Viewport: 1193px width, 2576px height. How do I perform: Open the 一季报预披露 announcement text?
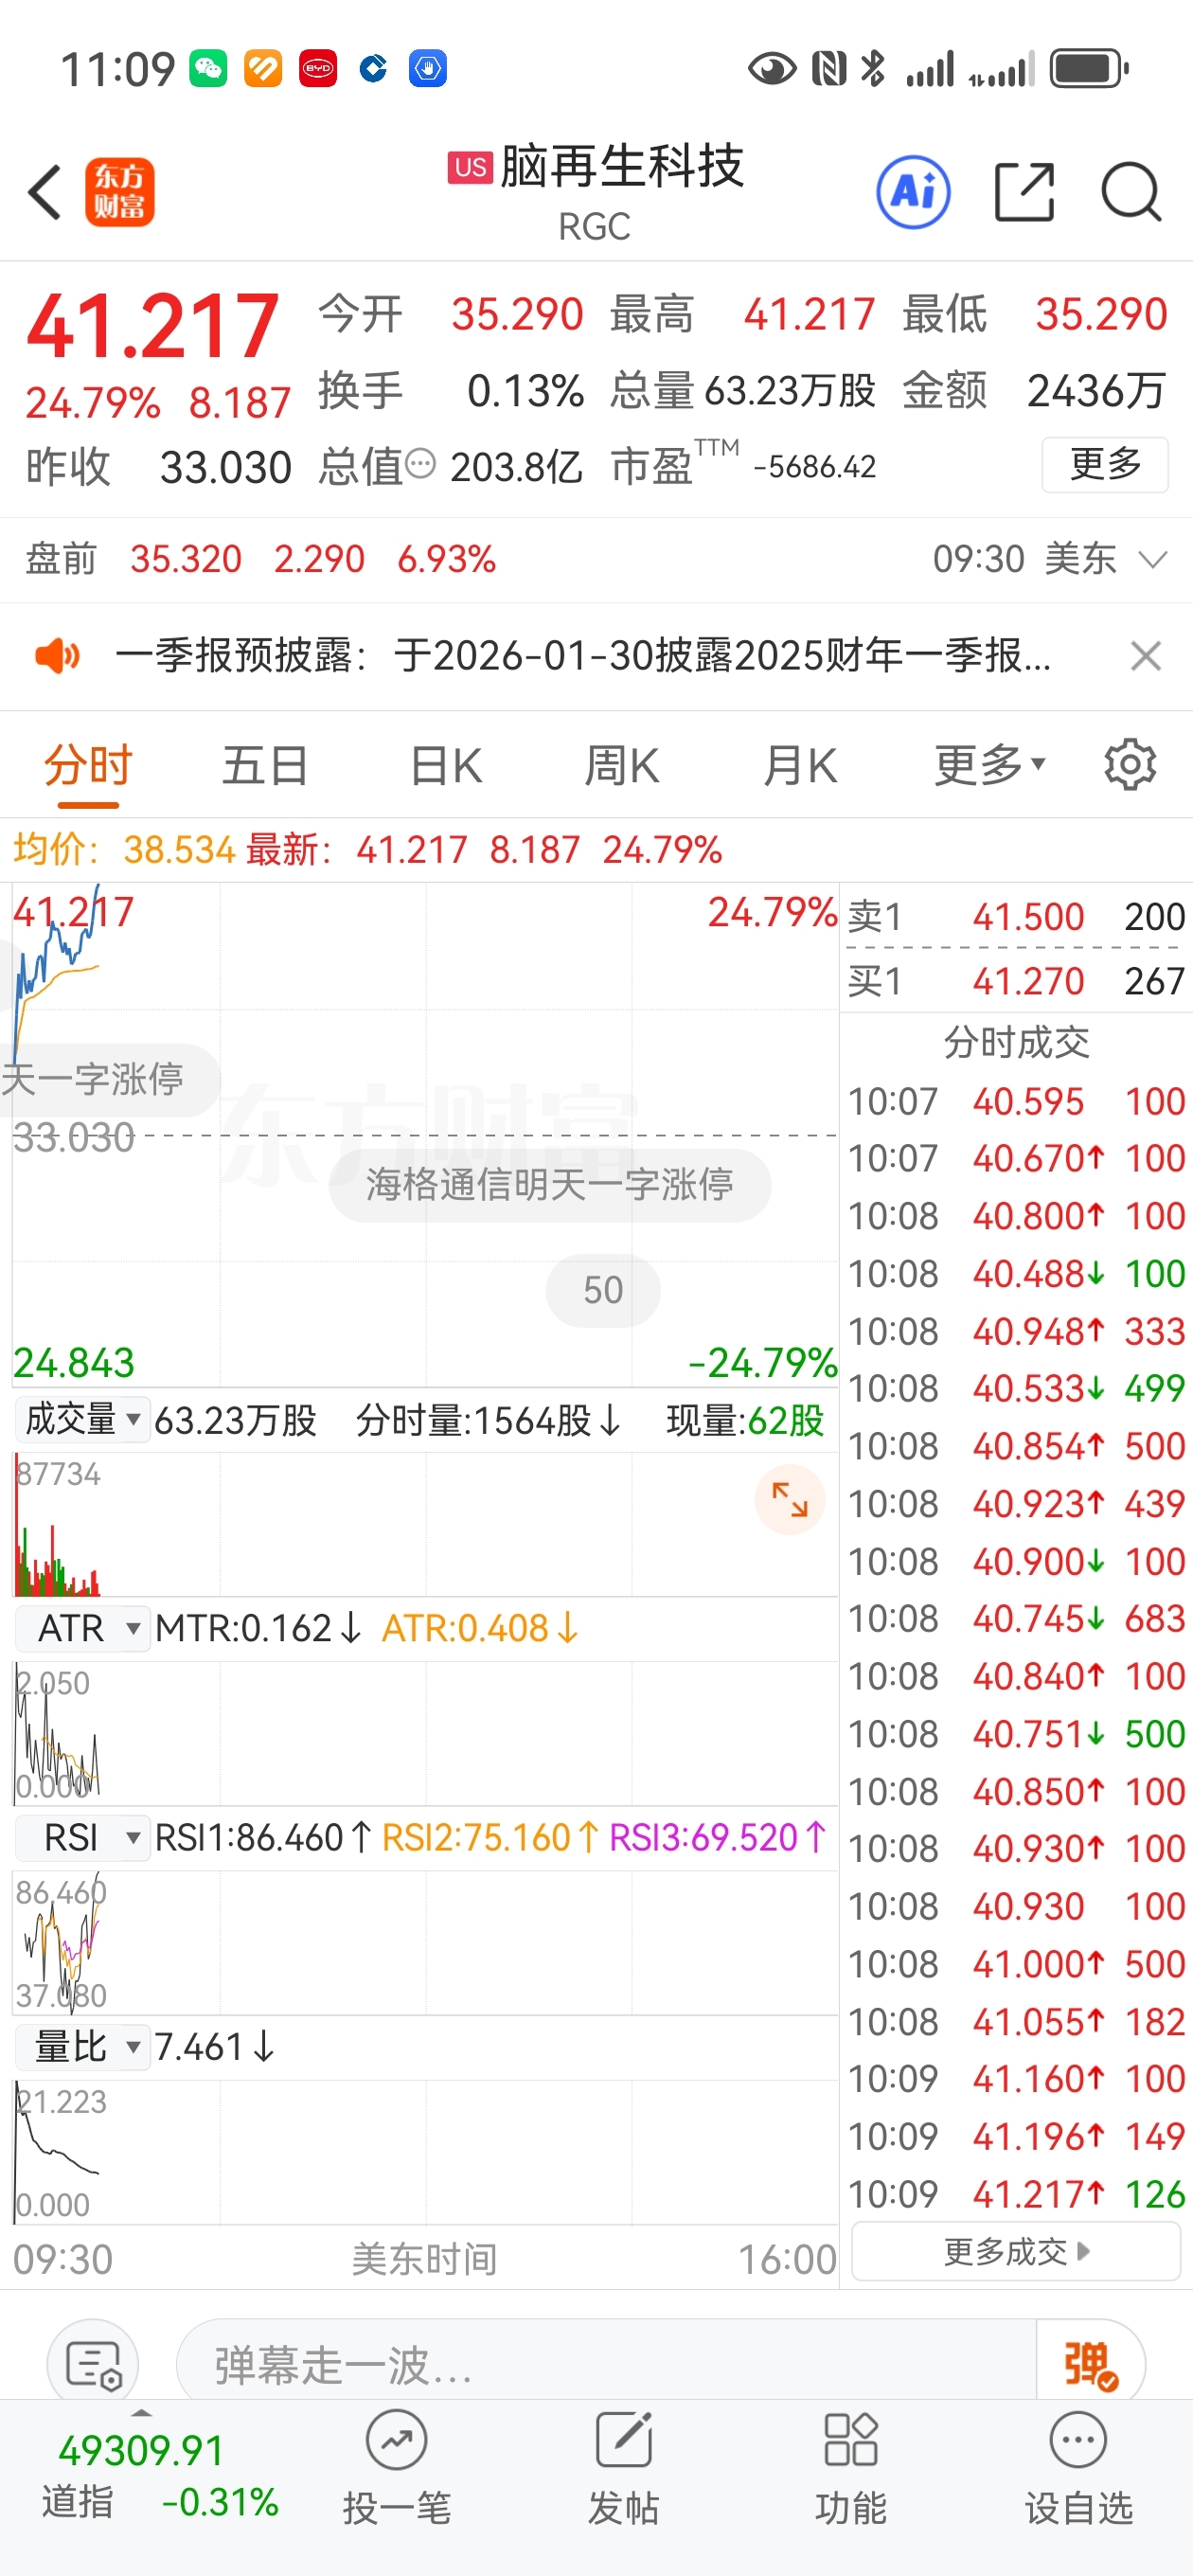[583, 656]
